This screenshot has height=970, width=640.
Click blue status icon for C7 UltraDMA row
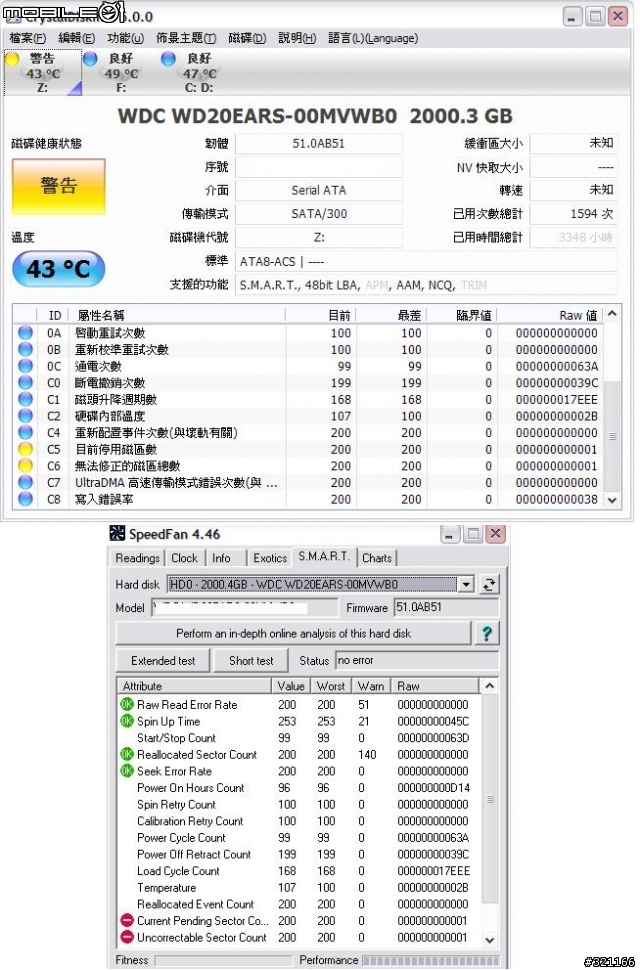(x=25, y=483)
